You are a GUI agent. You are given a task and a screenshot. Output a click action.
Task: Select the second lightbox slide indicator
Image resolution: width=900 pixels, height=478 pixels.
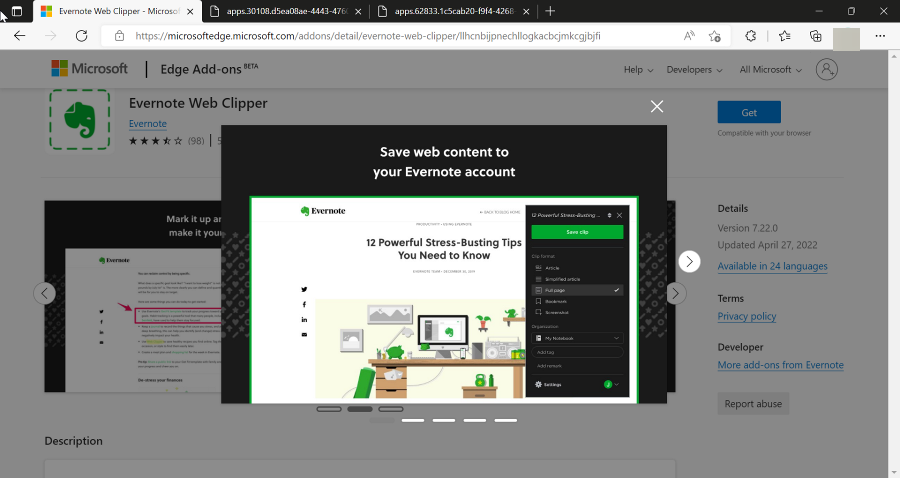click(413, 420)
